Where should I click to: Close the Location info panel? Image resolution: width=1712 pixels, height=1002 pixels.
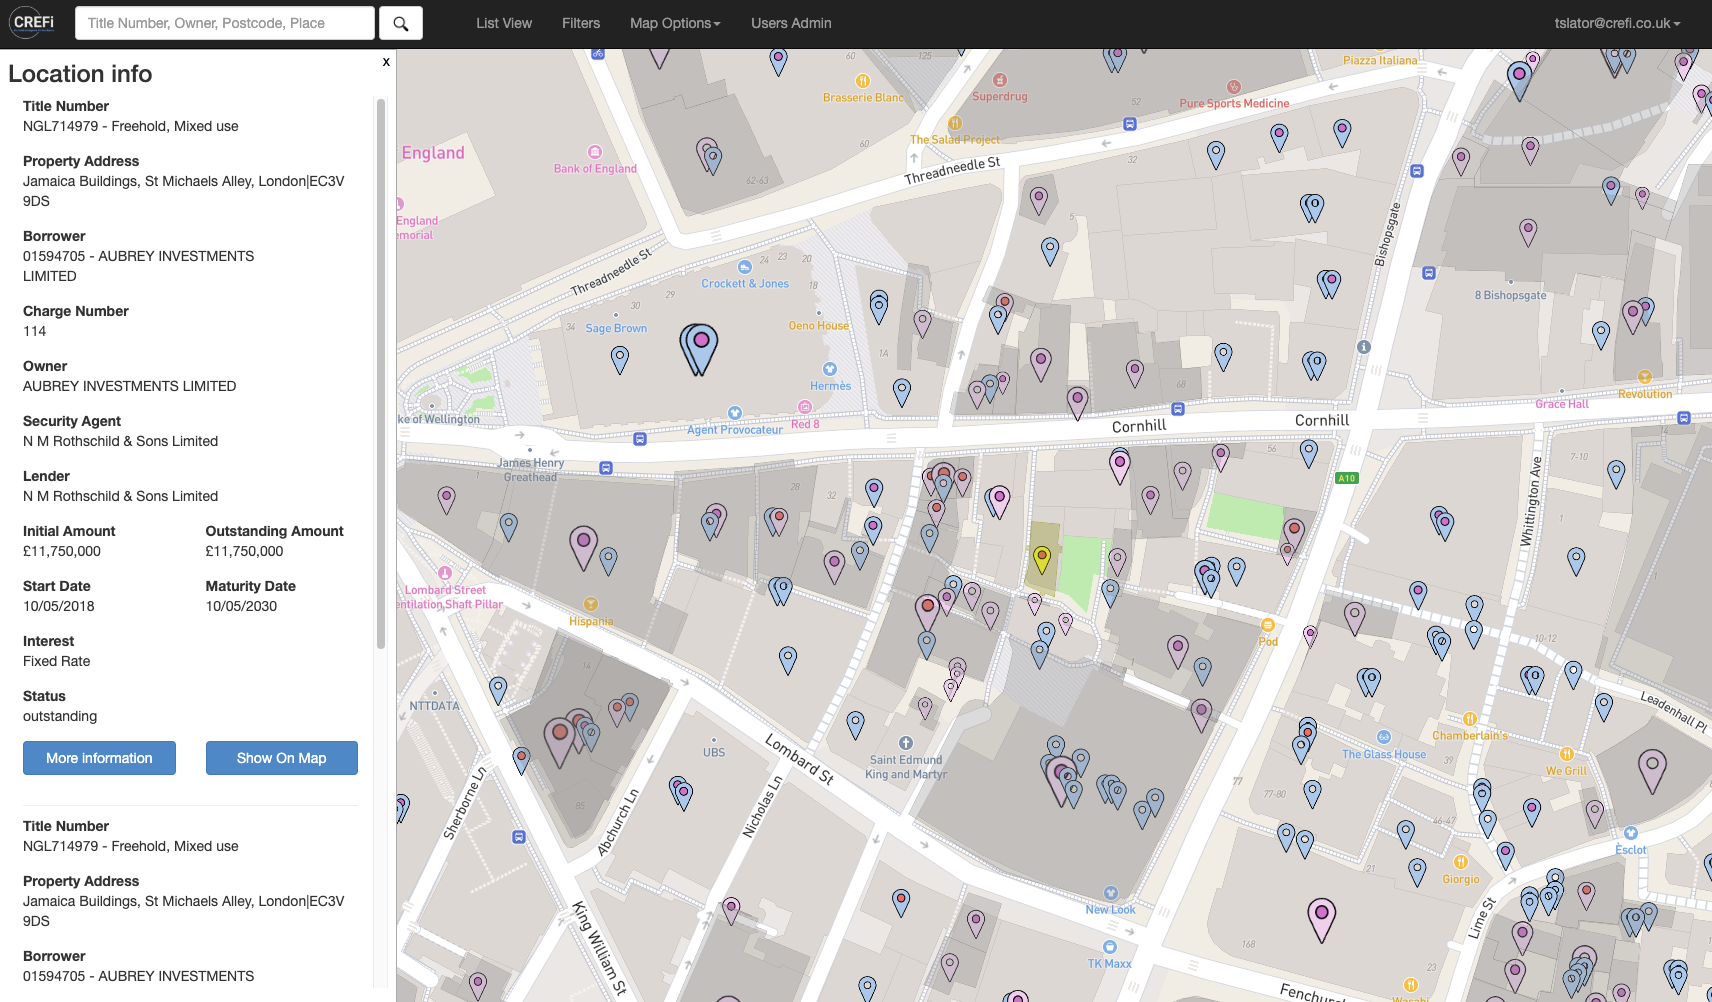(386, 62)
